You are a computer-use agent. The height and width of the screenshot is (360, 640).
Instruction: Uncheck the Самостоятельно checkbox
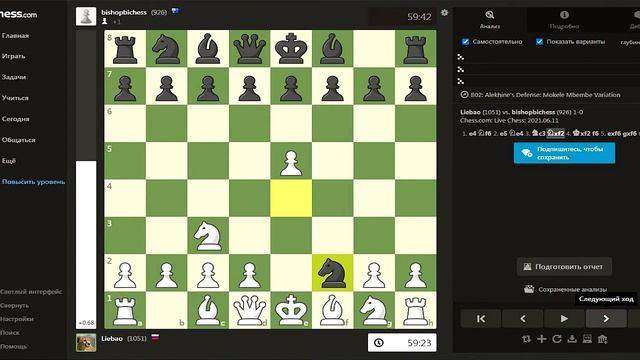tap(465, 42)
